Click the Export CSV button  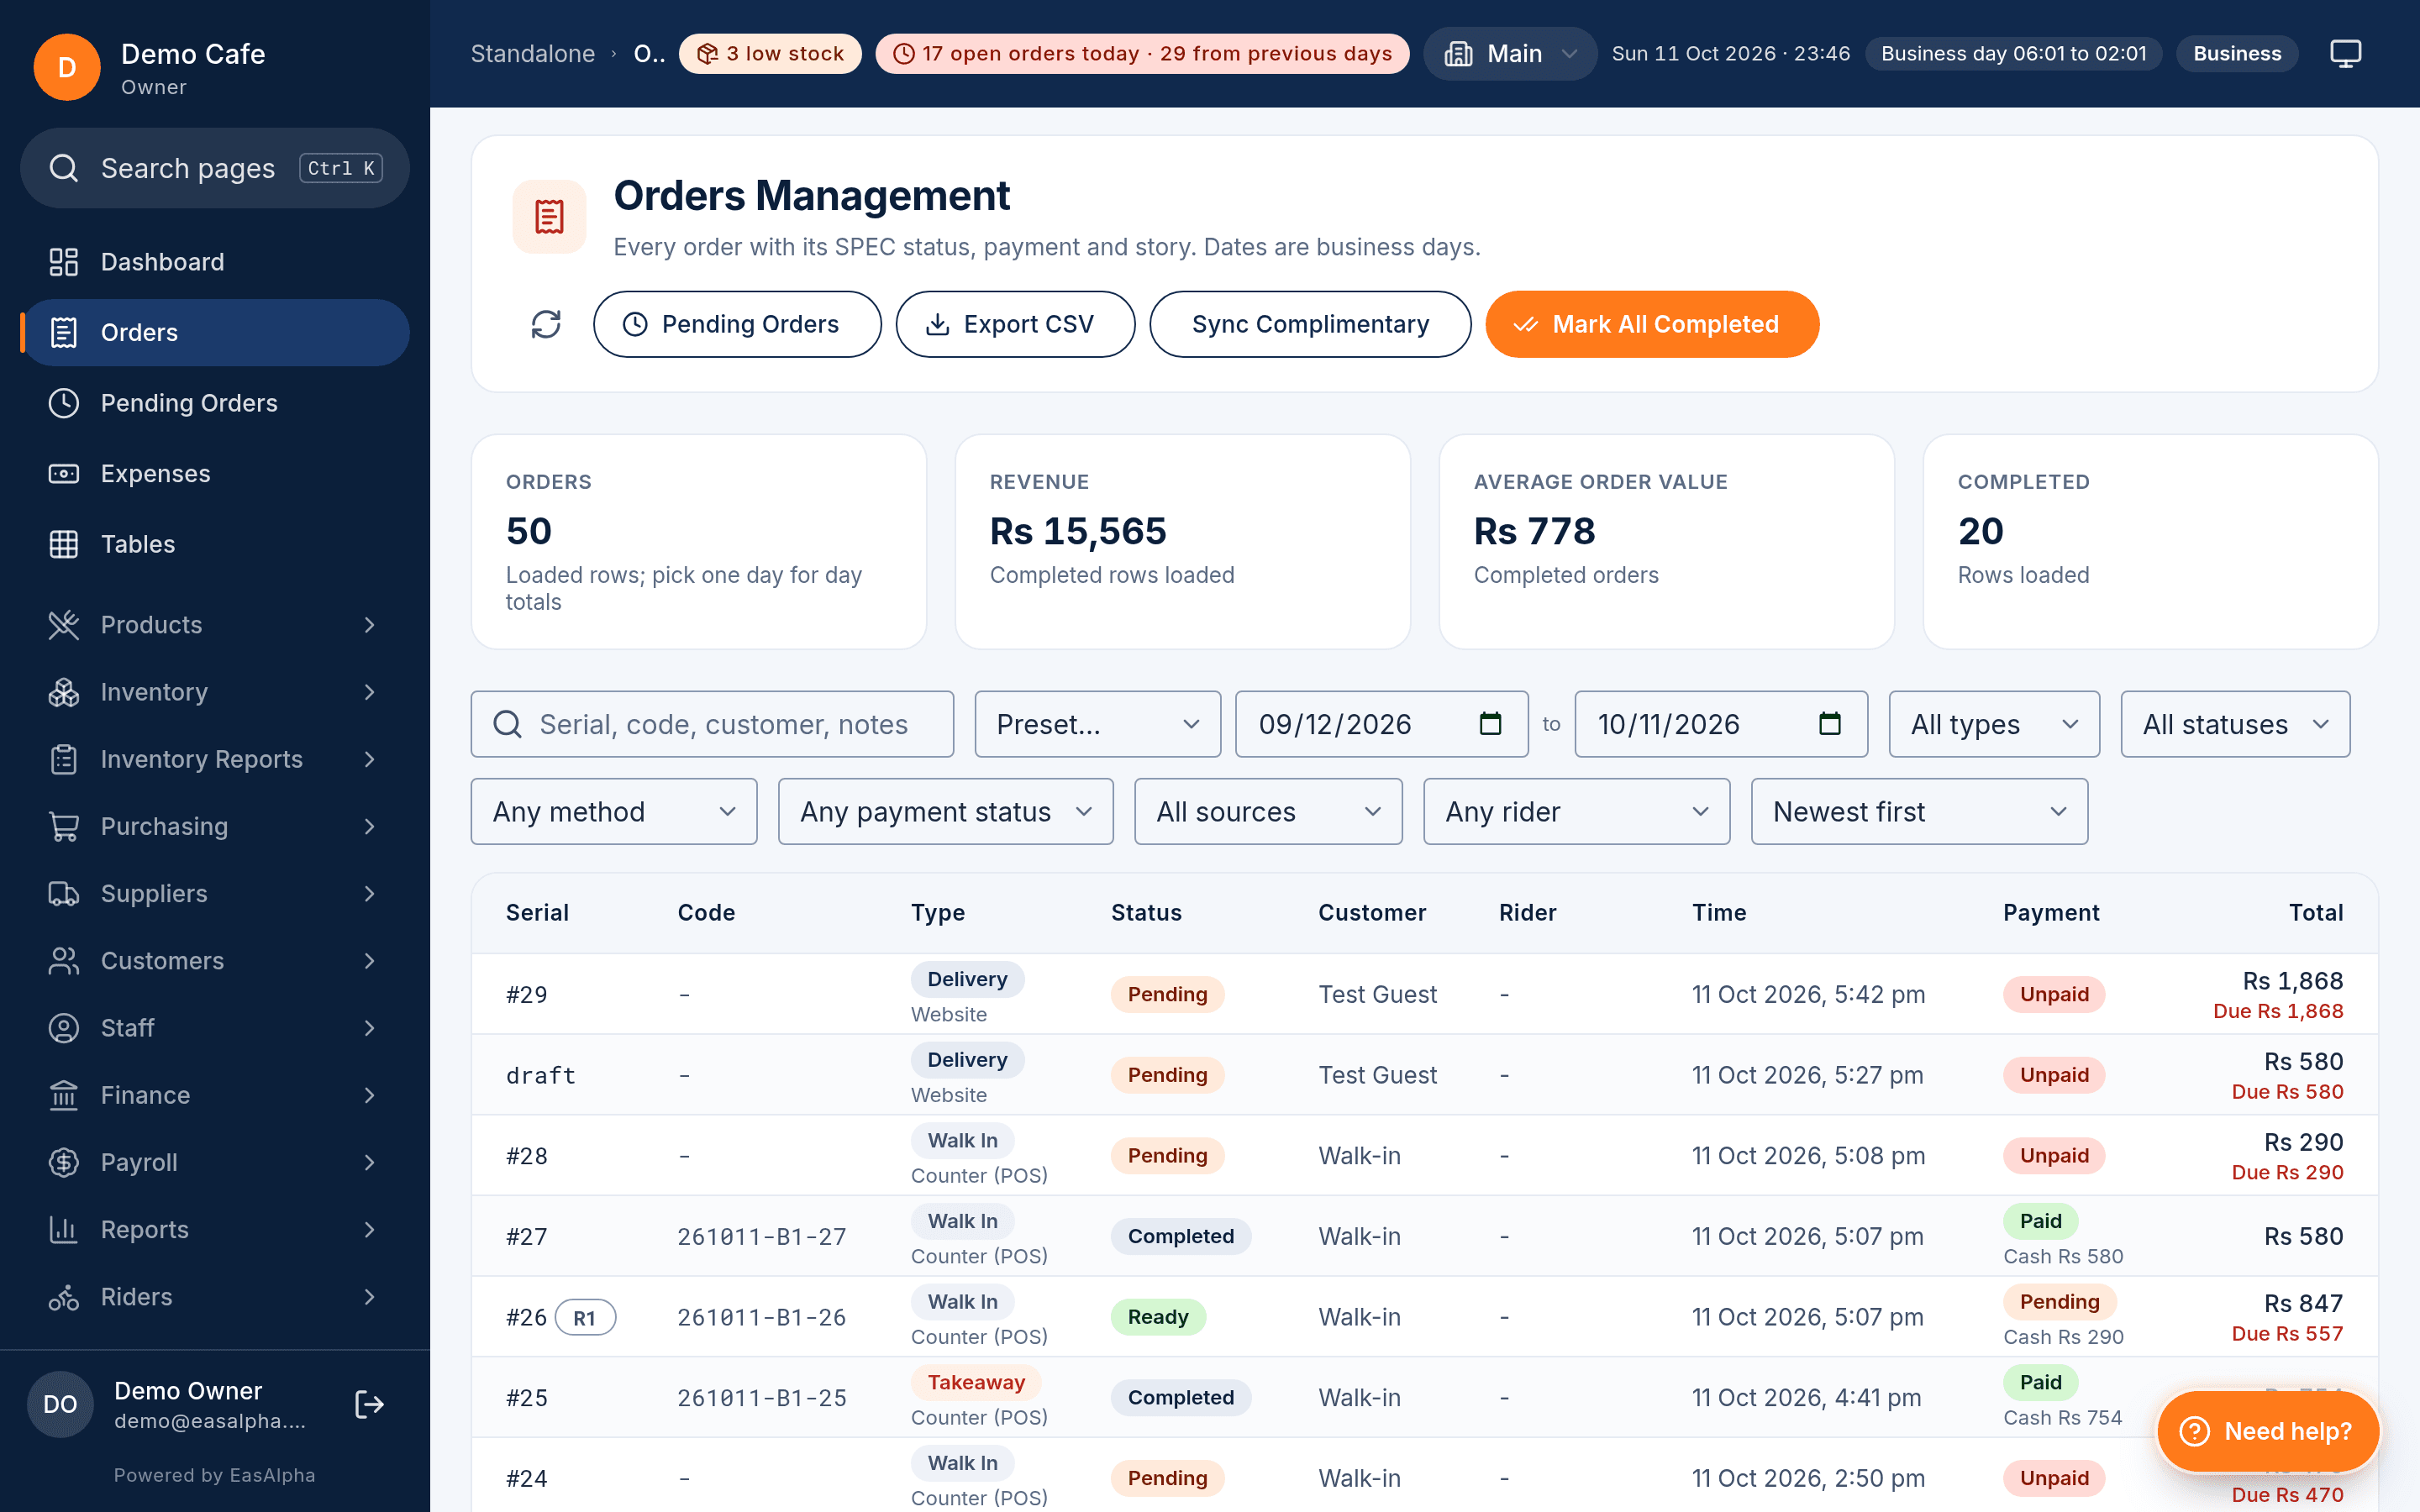(x=1015, y=324)
